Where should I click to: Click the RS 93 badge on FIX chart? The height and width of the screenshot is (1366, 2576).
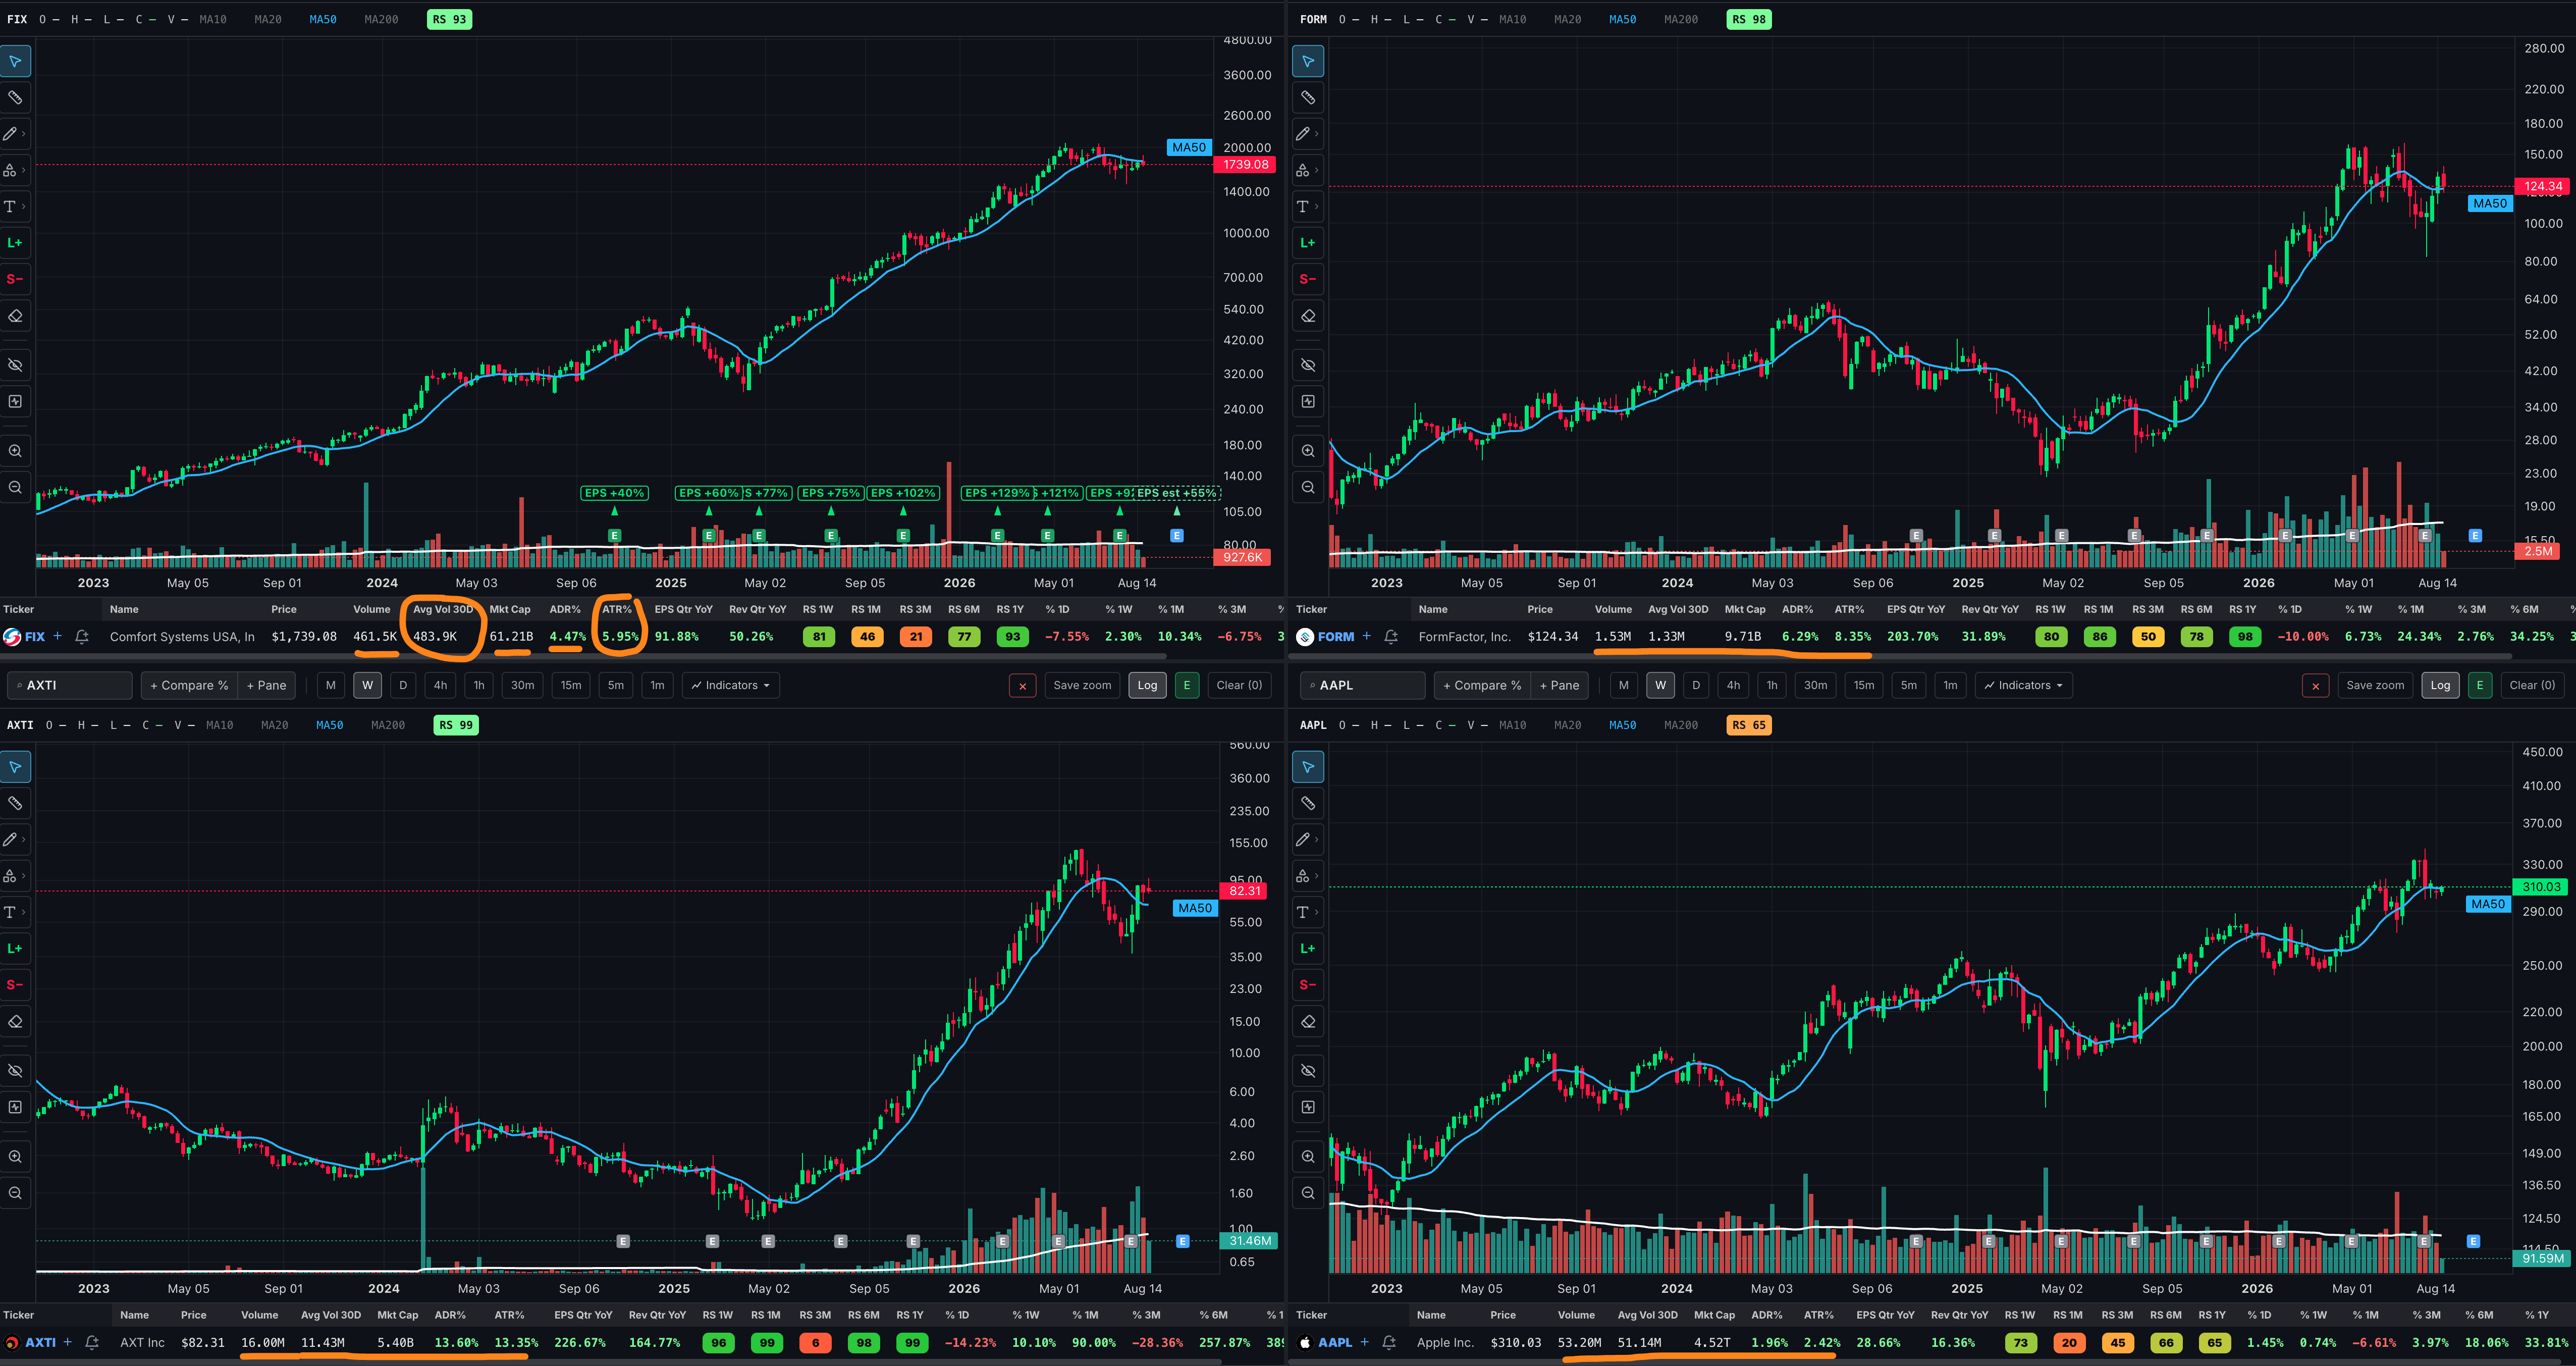point(449,19)
